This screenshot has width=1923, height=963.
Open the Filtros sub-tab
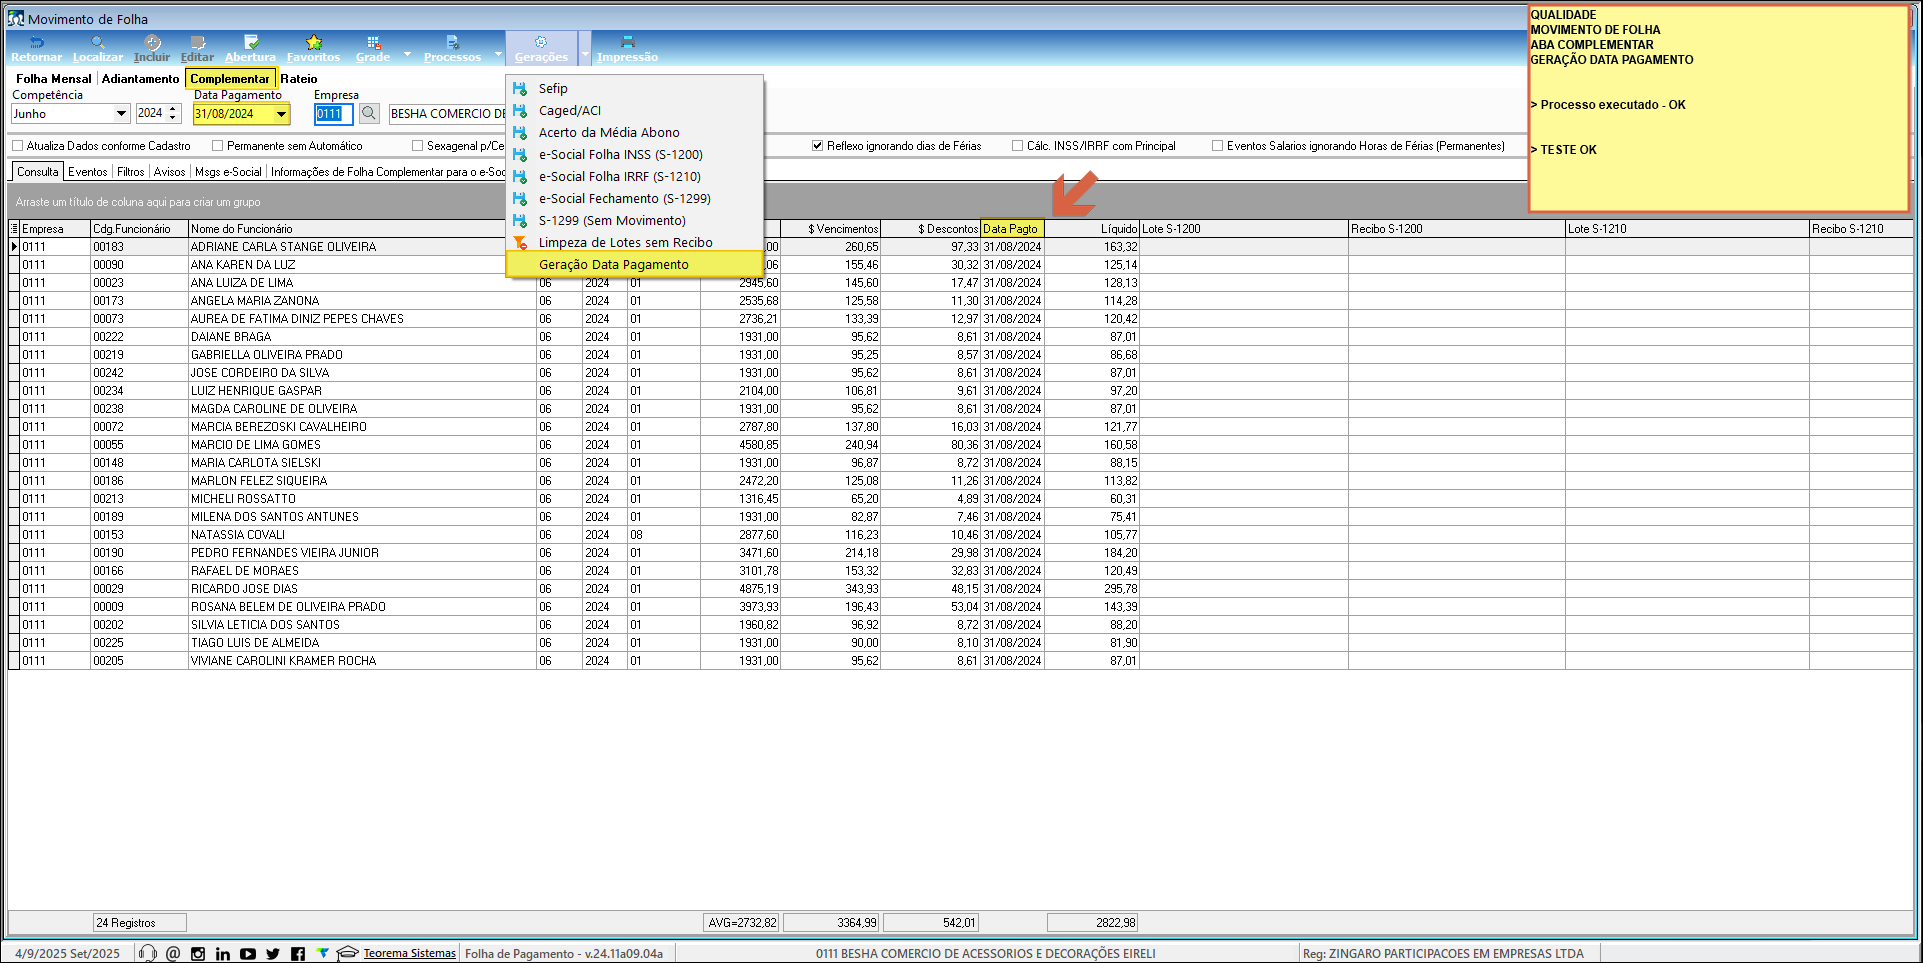[131, 172]
